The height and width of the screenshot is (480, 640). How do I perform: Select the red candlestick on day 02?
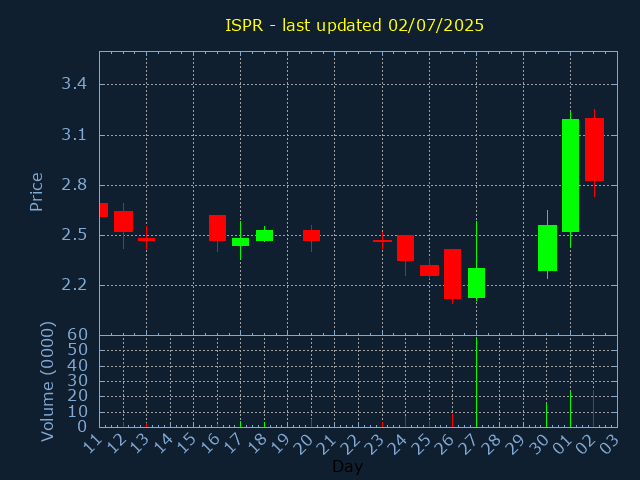pos(594,149)
